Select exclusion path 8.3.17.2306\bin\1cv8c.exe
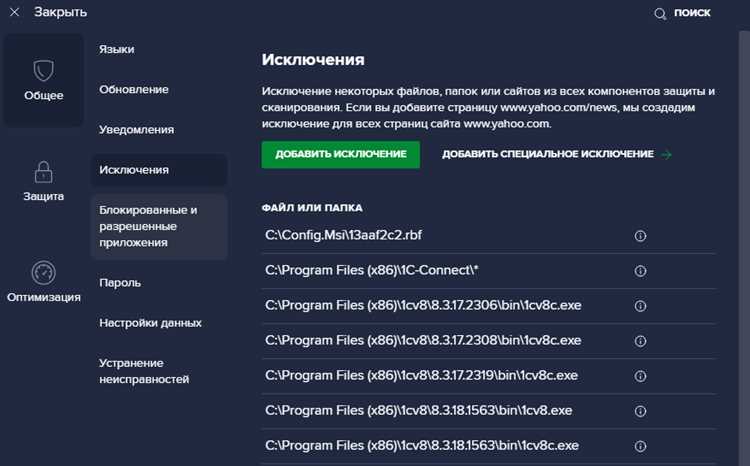 (423, 305)
